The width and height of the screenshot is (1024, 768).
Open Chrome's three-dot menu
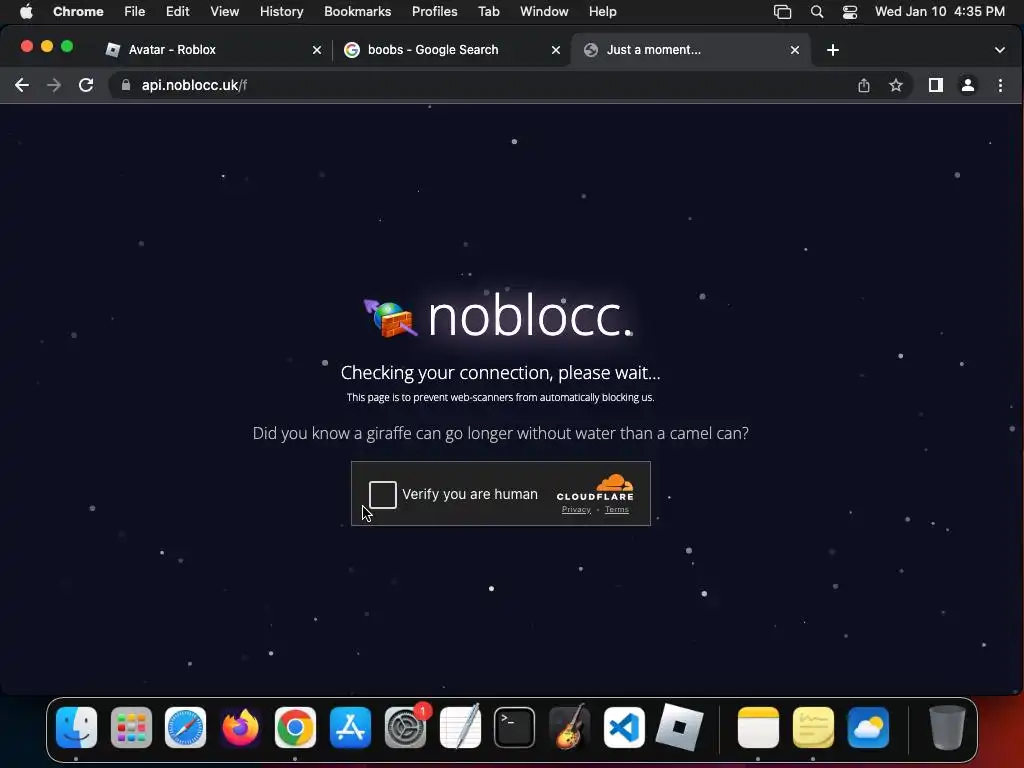1000,86
